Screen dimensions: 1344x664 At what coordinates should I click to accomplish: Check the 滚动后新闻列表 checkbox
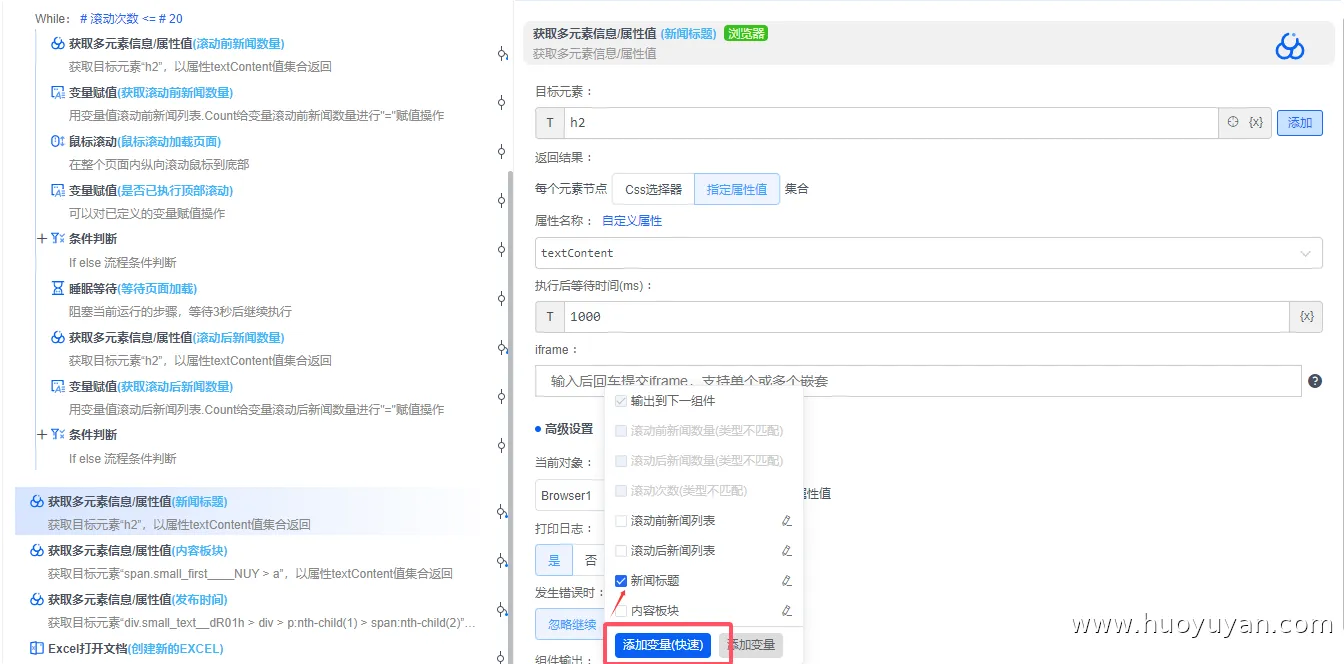622,550
